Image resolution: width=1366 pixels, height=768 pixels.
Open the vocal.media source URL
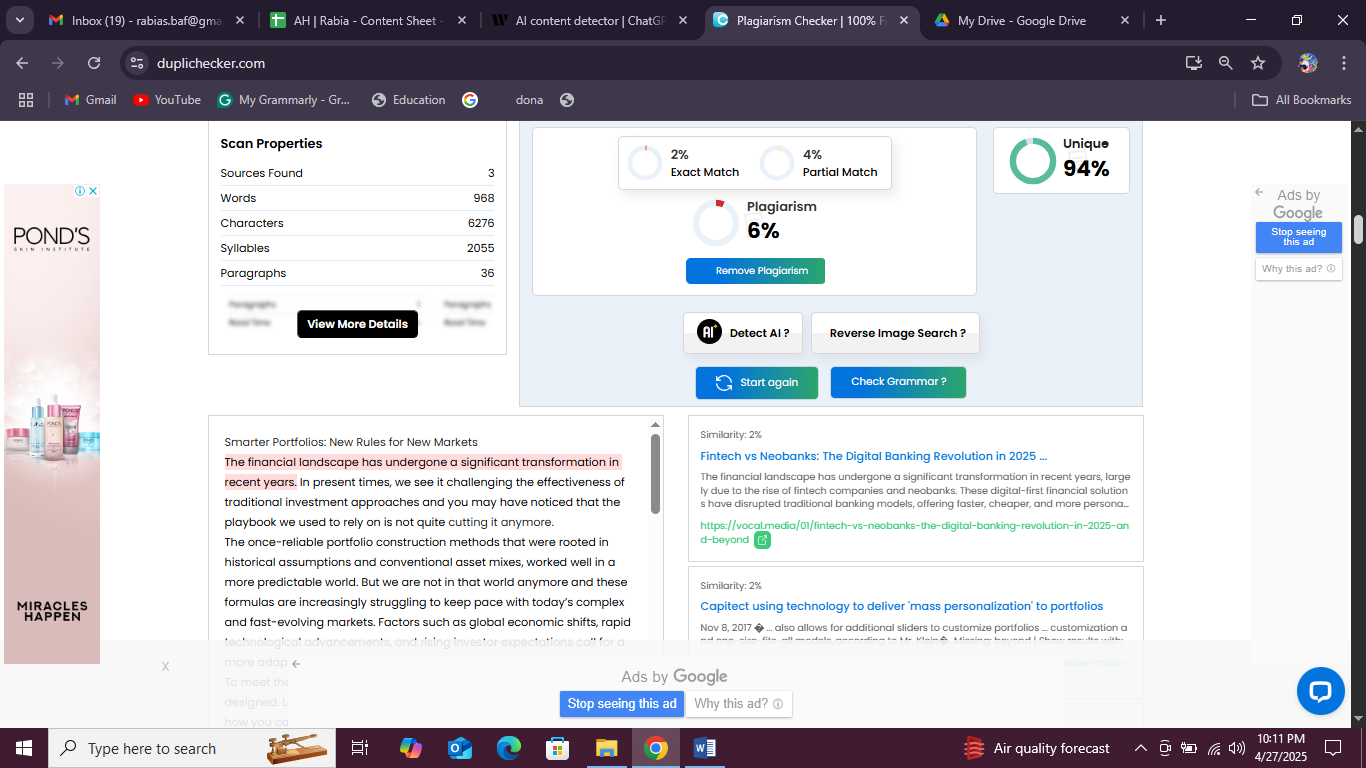(x=914, y=532)
